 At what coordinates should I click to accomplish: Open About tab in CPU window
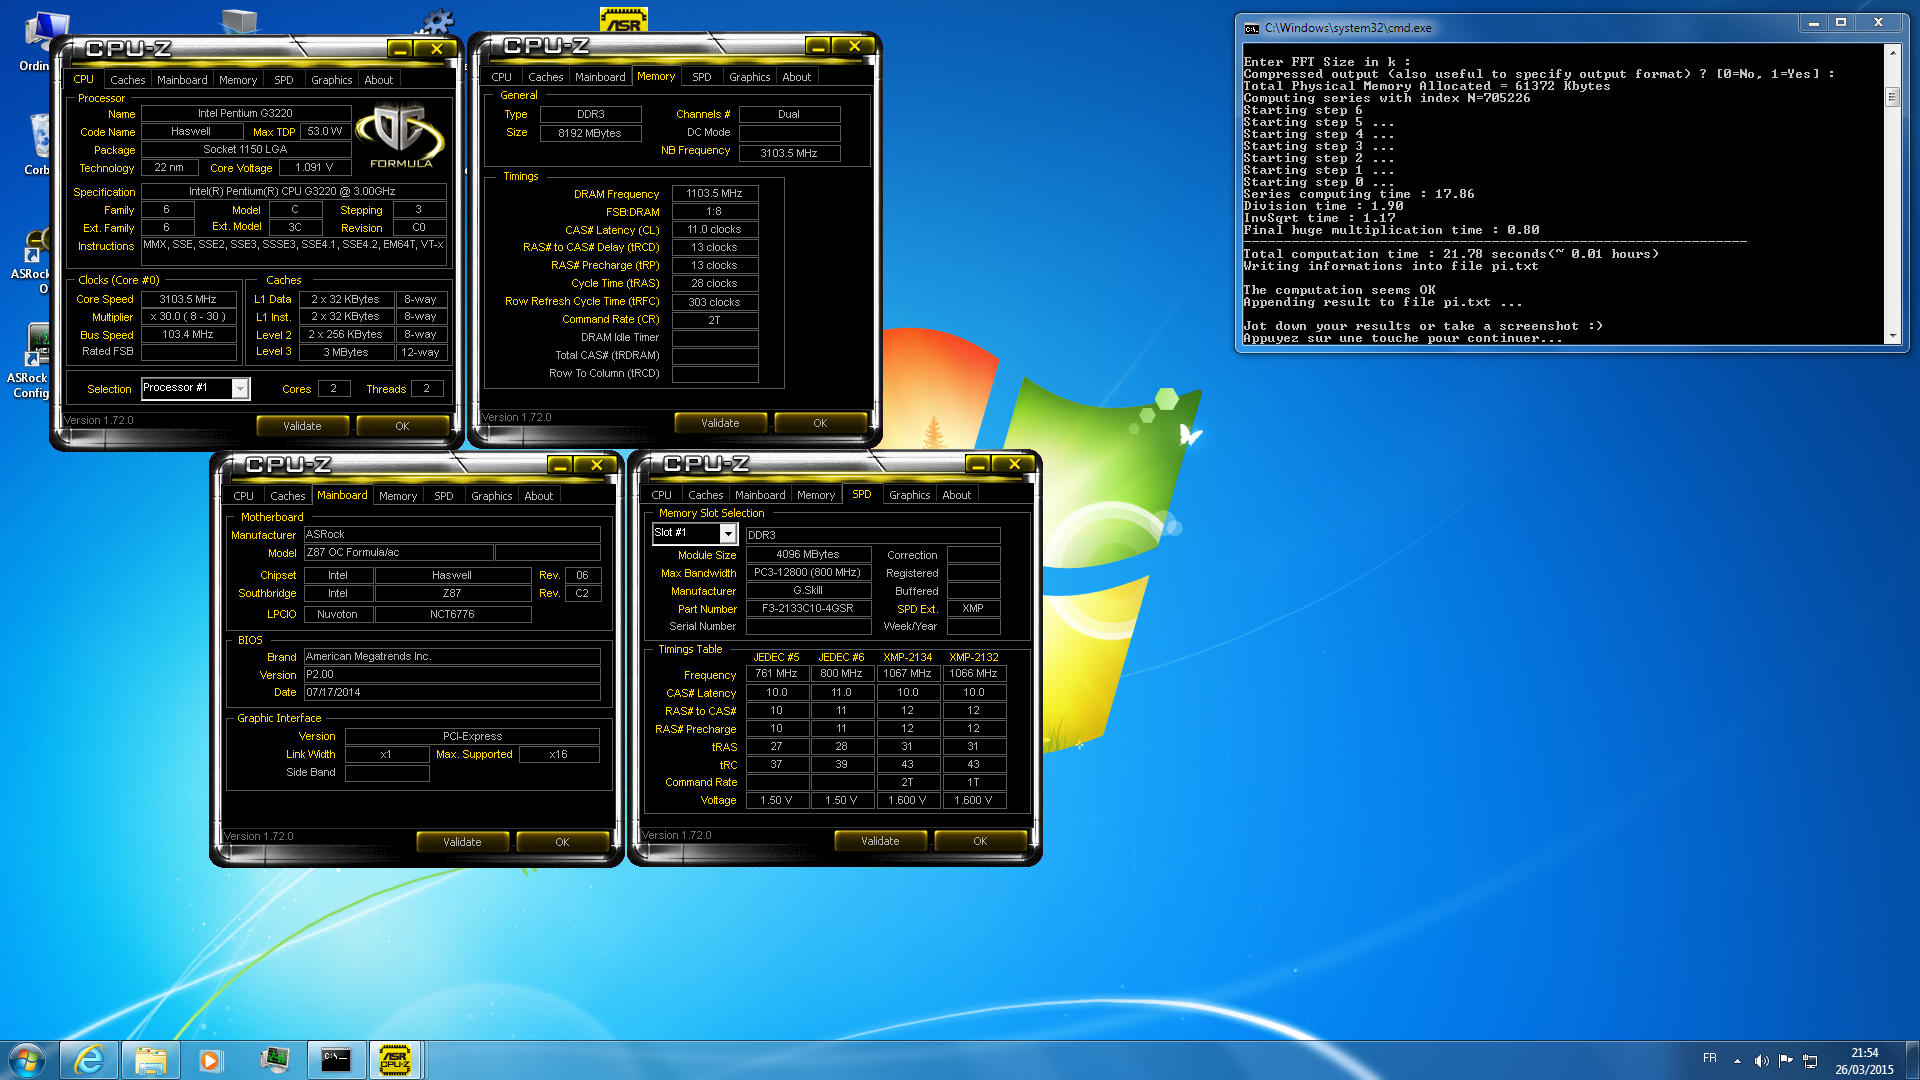tap(378, 80)
